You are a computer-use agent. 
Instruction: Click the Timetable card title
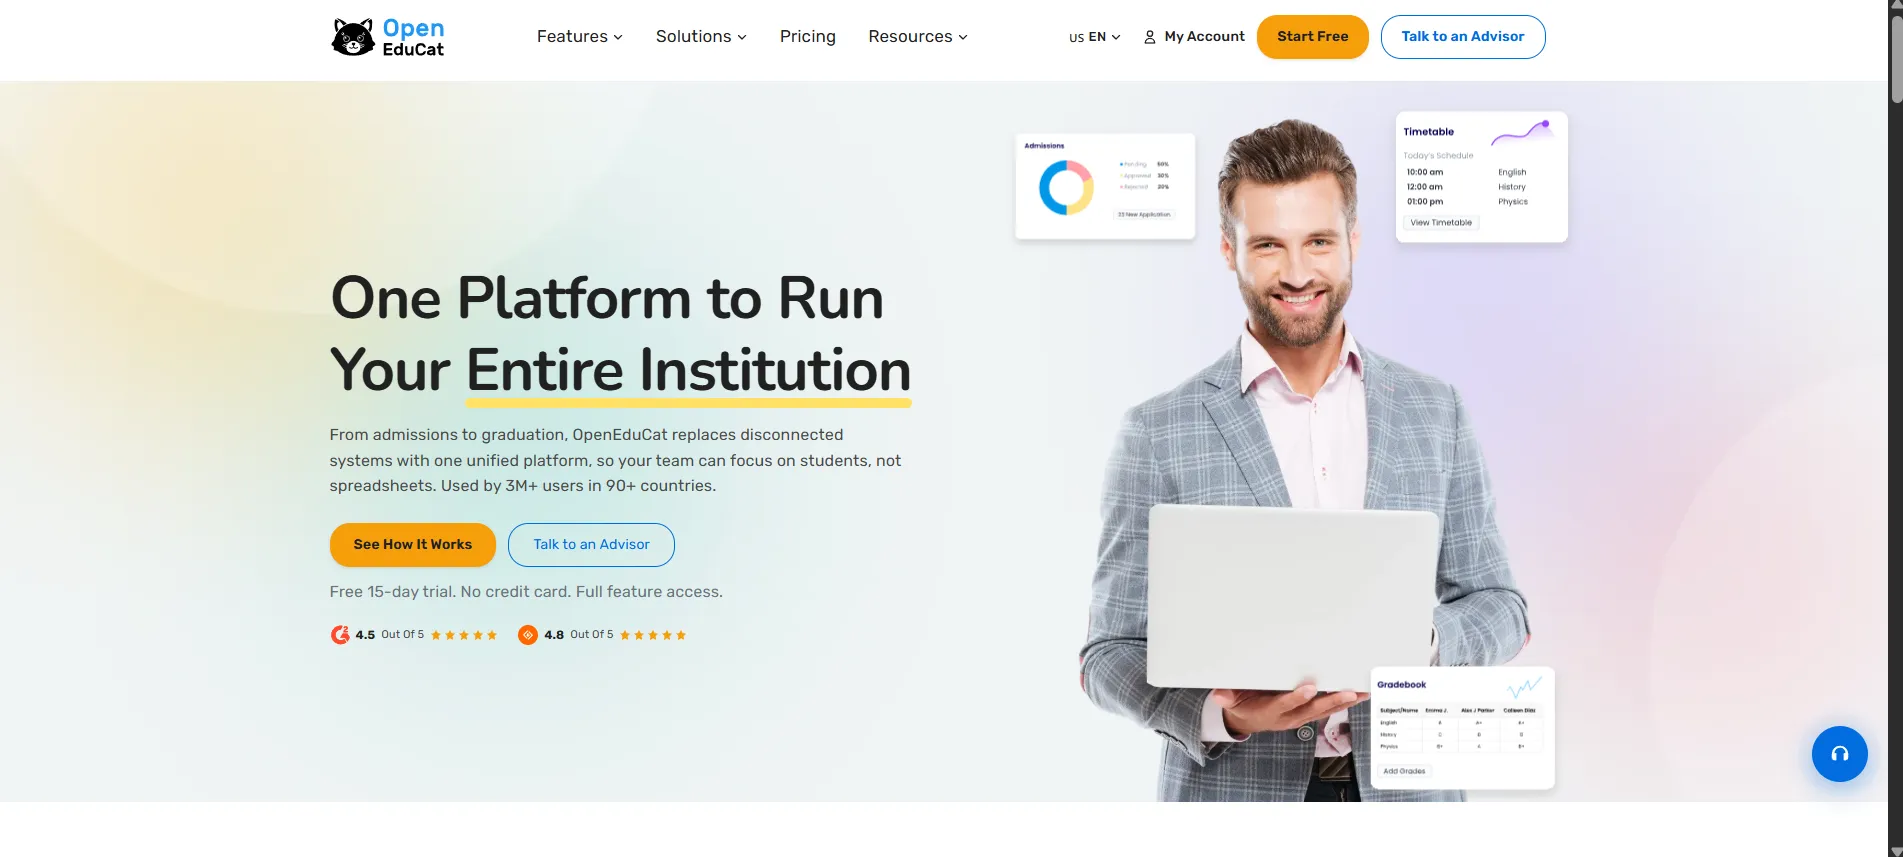pyautogui.click(x=1428, y=132)
